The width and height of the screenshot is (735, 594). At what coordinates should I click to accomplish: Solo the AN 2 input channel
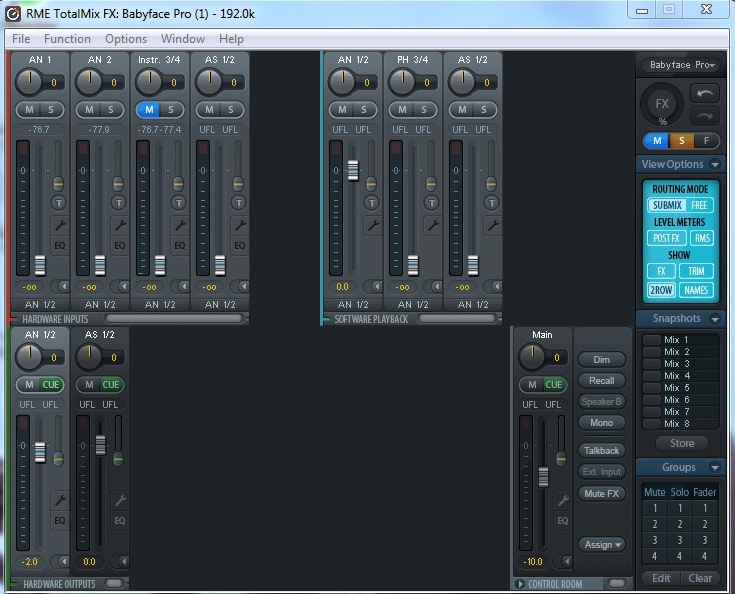[111, 110]
